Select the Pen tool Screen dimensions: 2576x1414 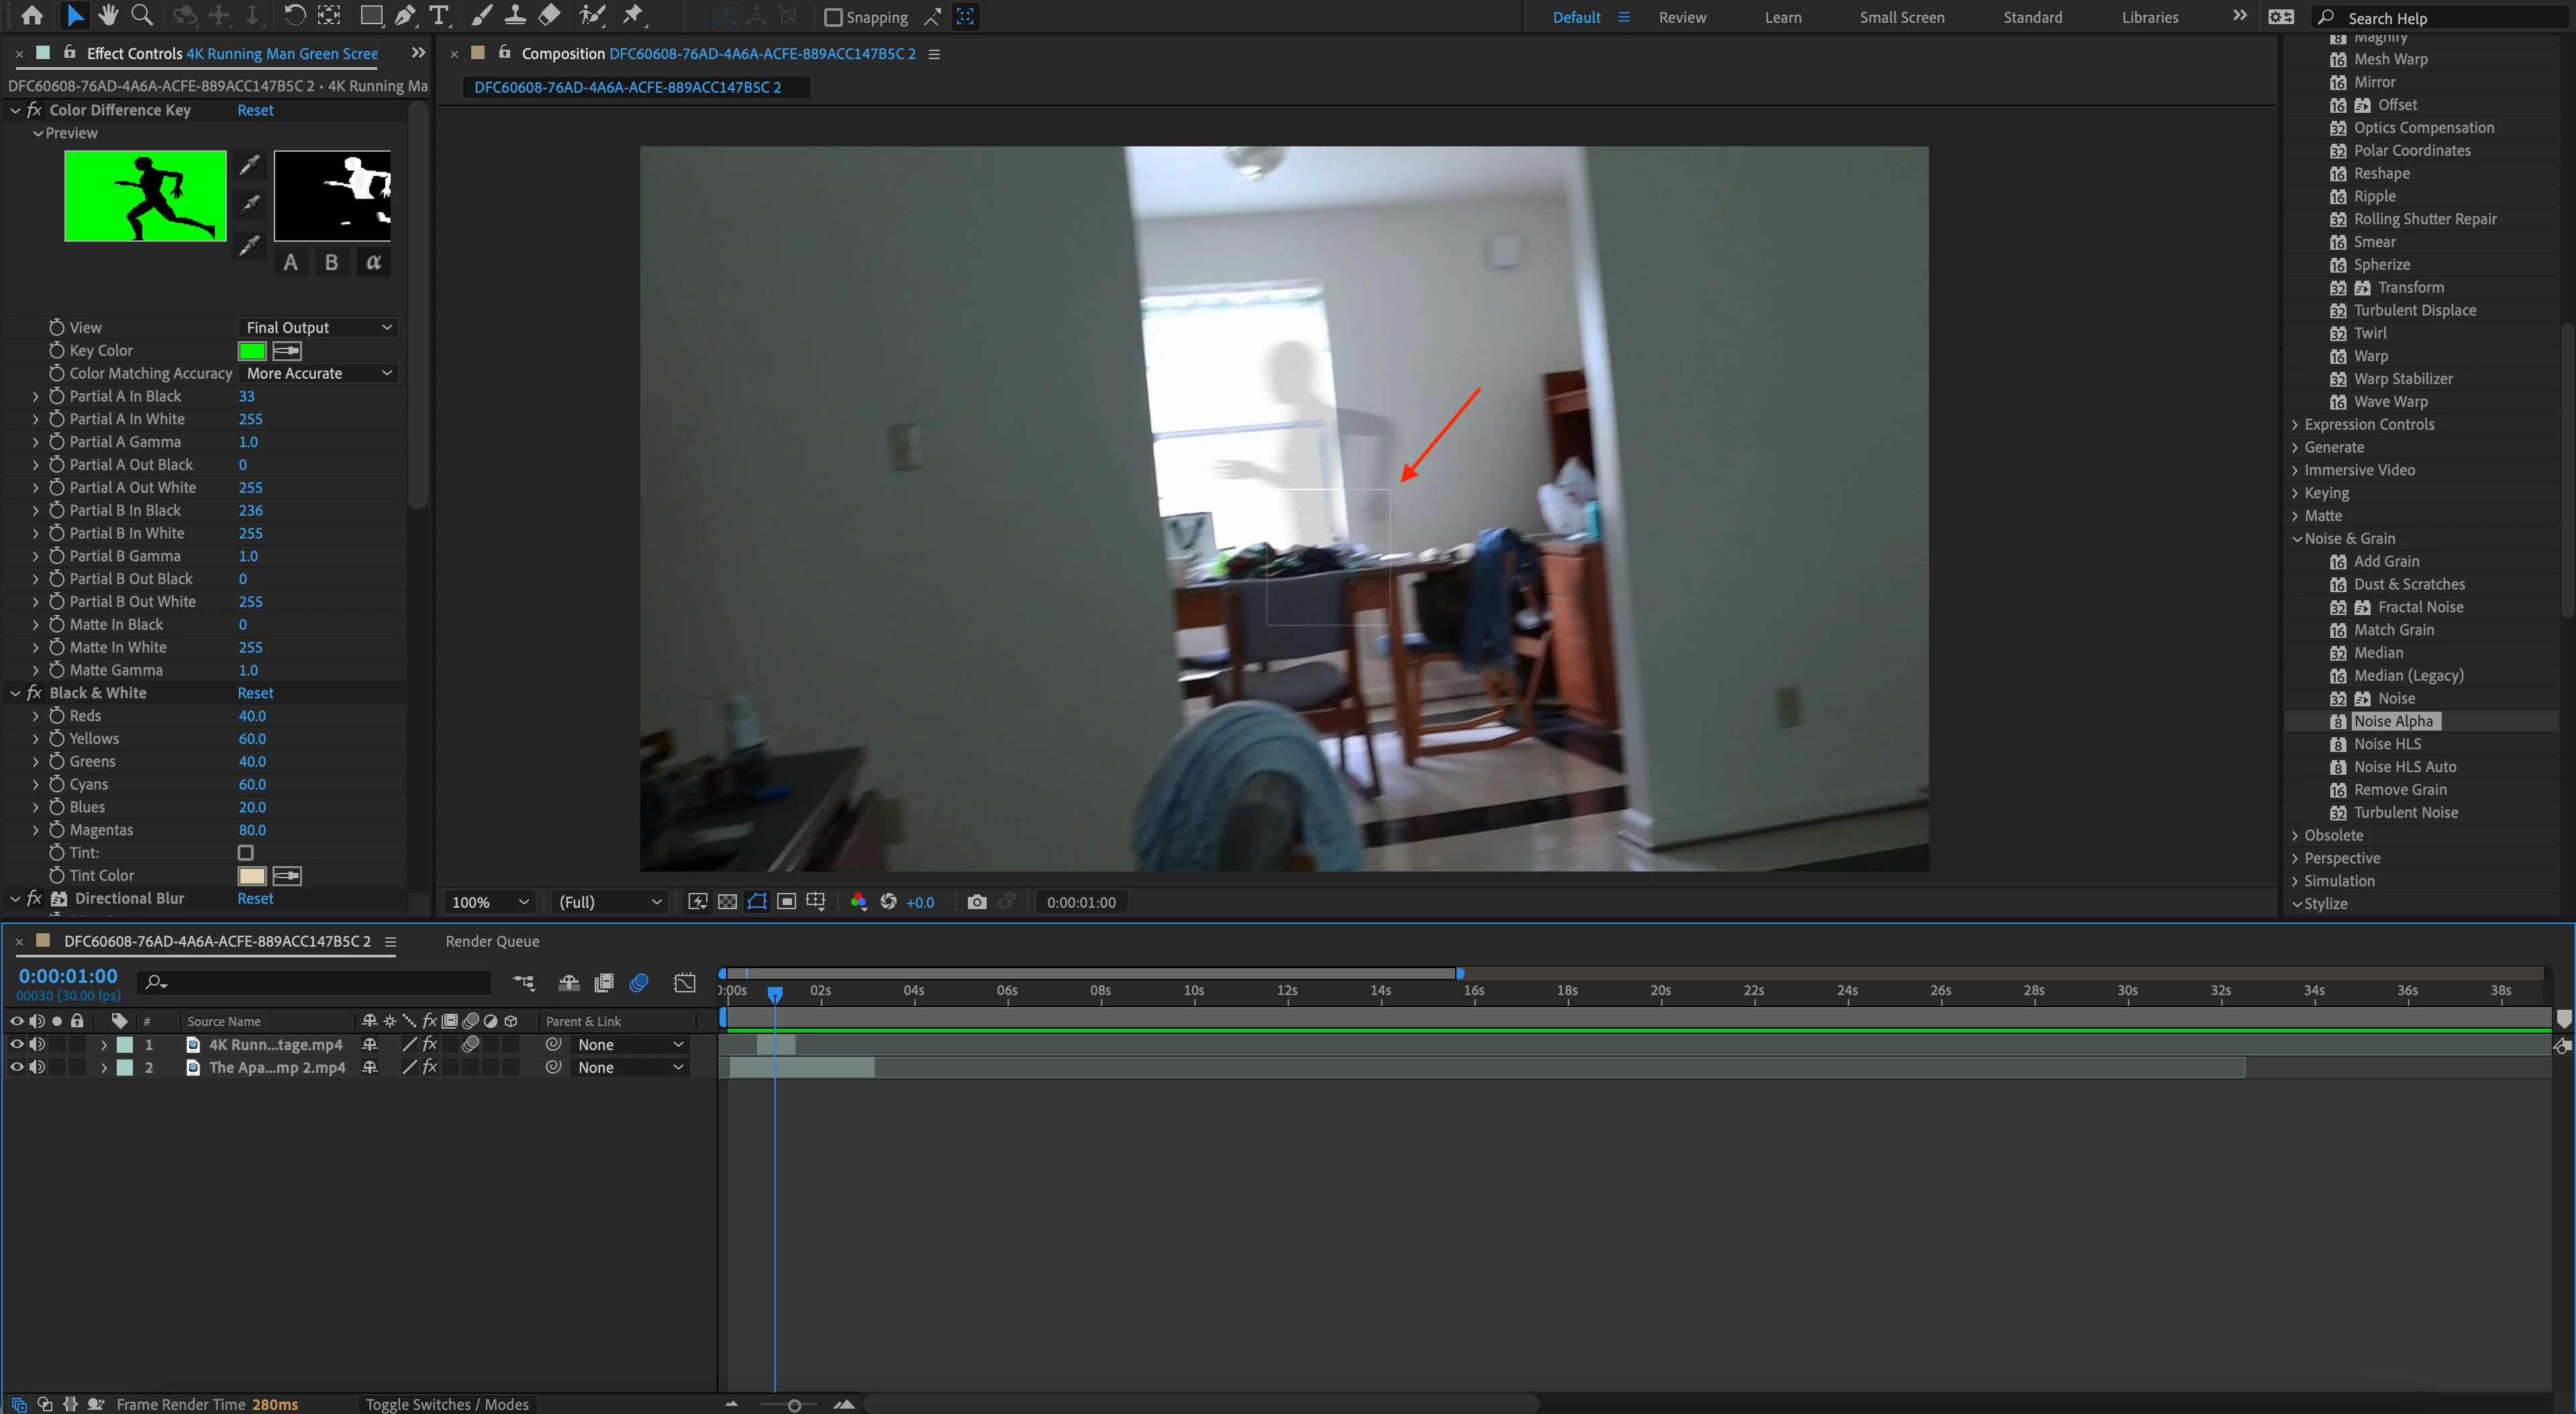point(404,15)
